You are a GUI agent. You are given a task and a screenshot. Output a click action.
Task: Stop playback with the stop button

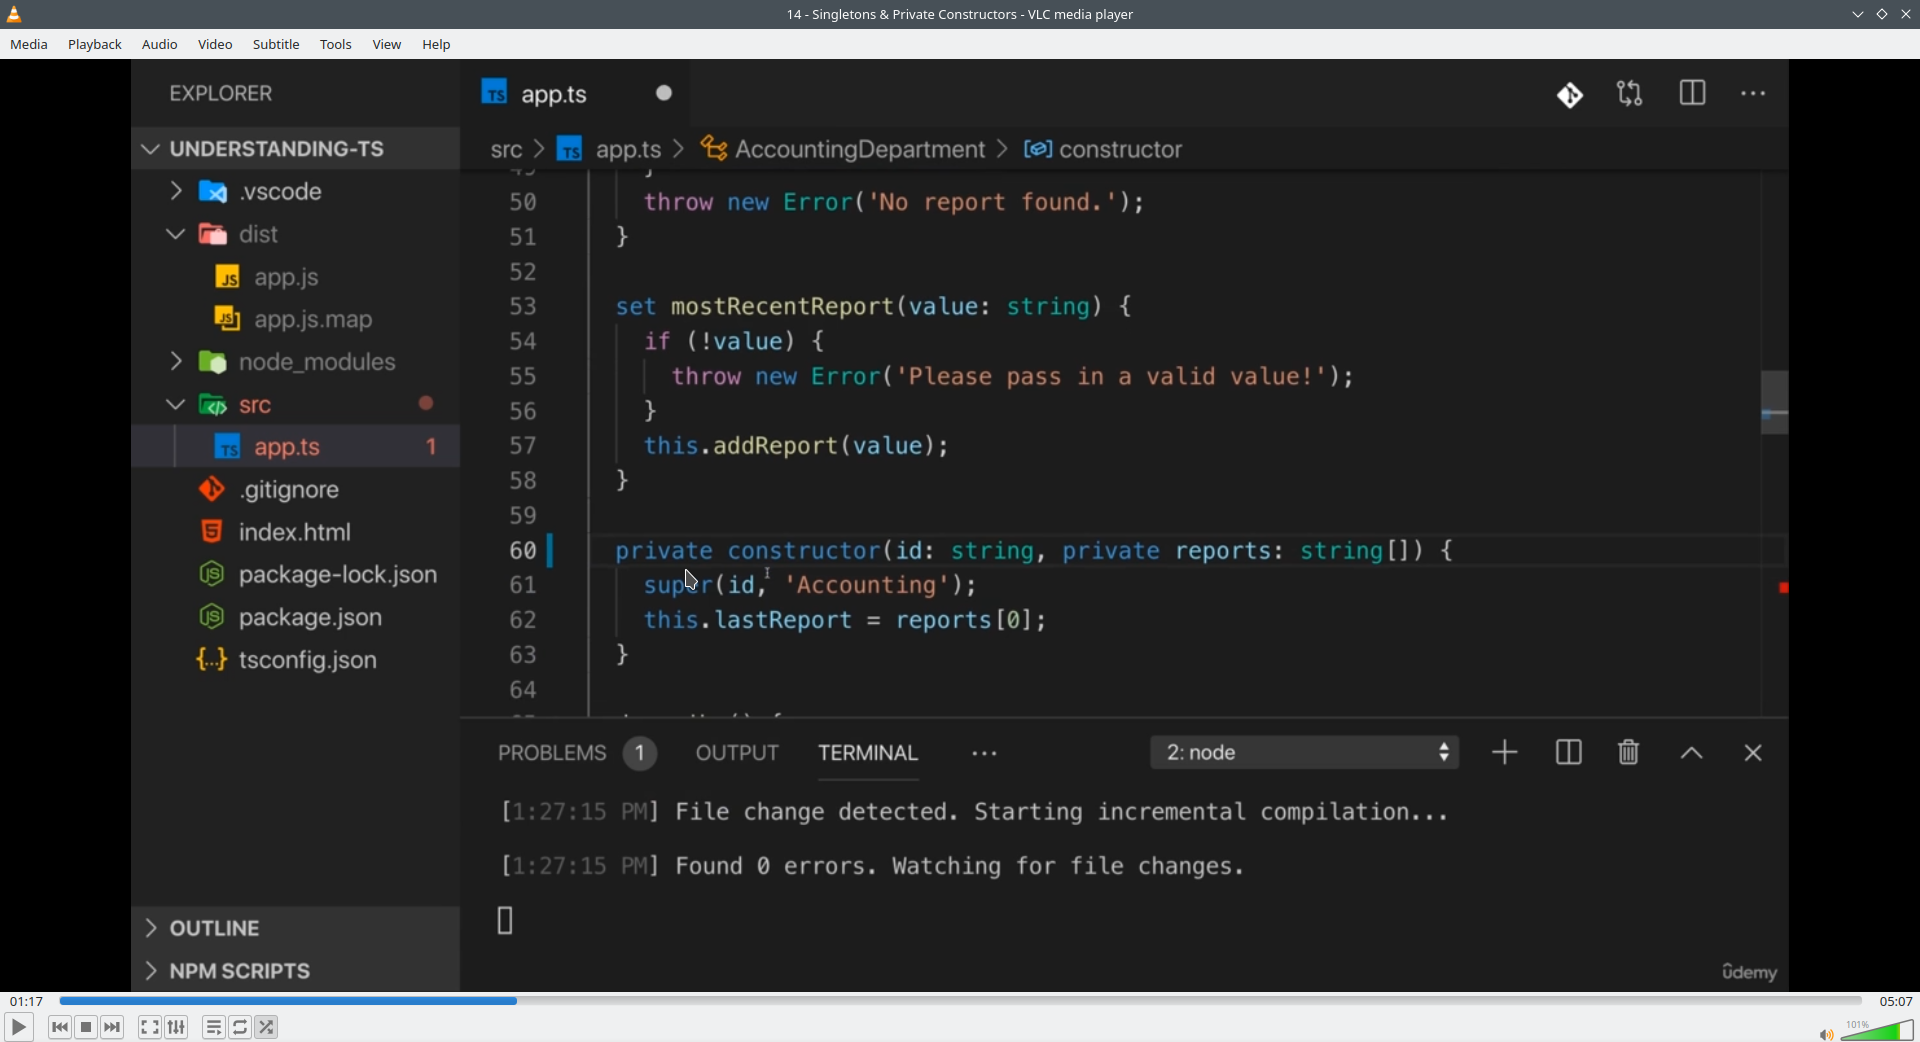(x=87, y=1027)
